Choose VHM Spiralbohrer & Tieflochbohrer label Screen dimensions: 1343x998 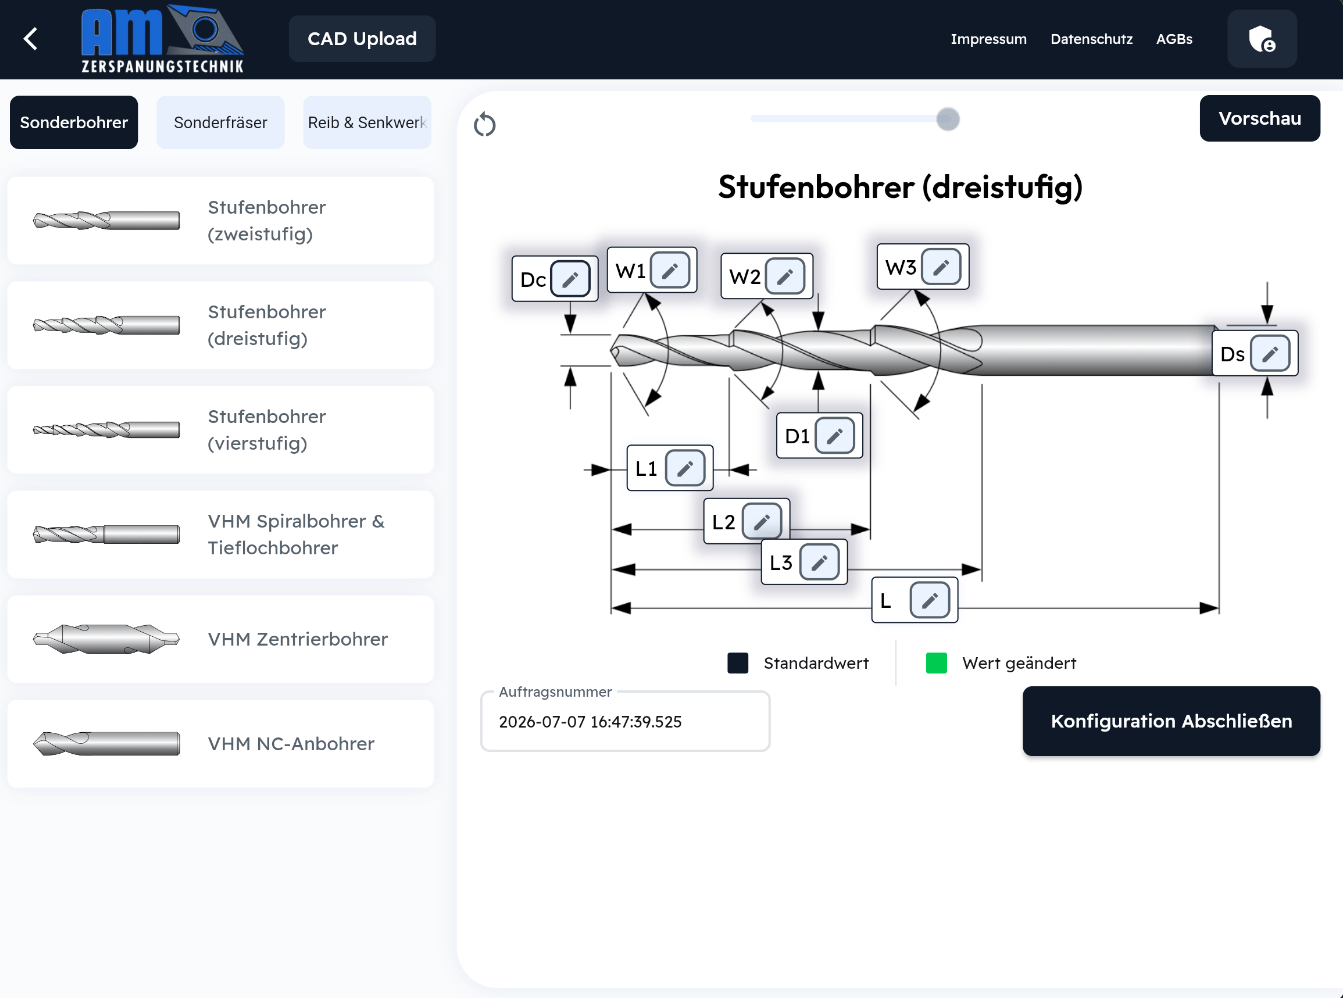pos(296,534)
